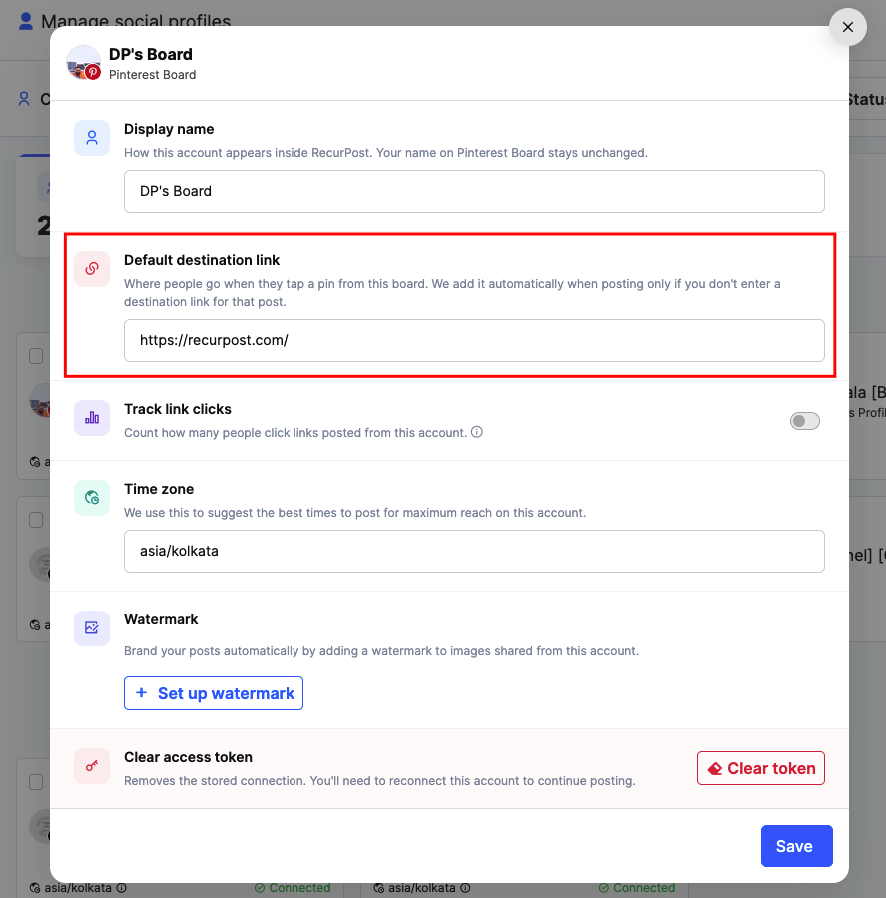The height and width of the screenshot is (898, 886).
Task: Click the Clear access token heading
Action: [188, 757]
